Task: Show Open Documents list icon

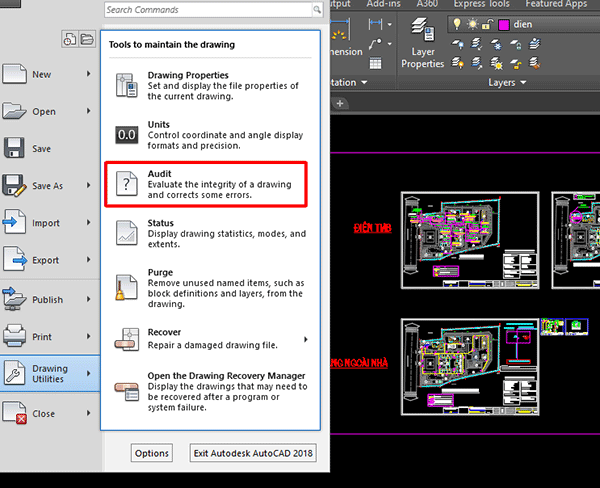Action: point(87,39)
